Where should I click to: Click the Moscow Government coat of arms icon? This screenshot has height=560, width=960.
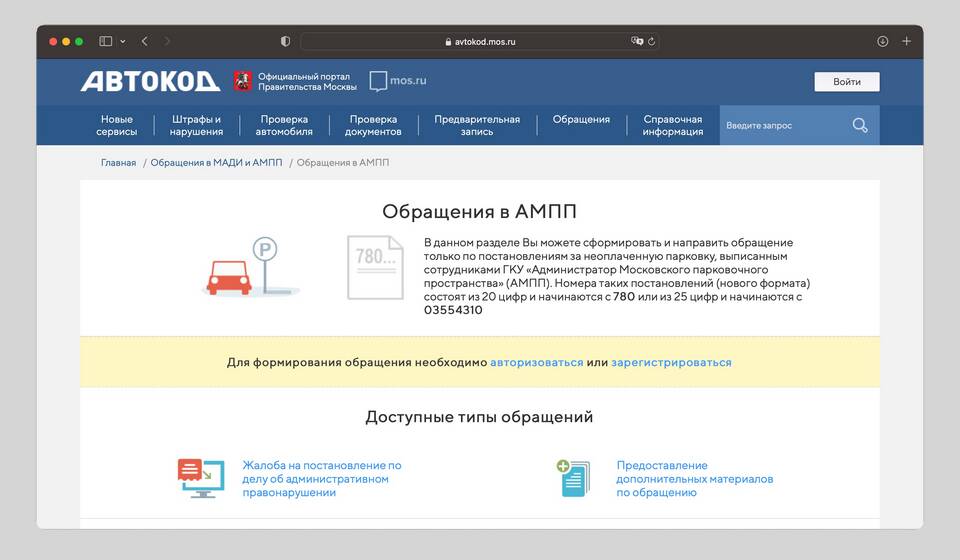point(243,81)
